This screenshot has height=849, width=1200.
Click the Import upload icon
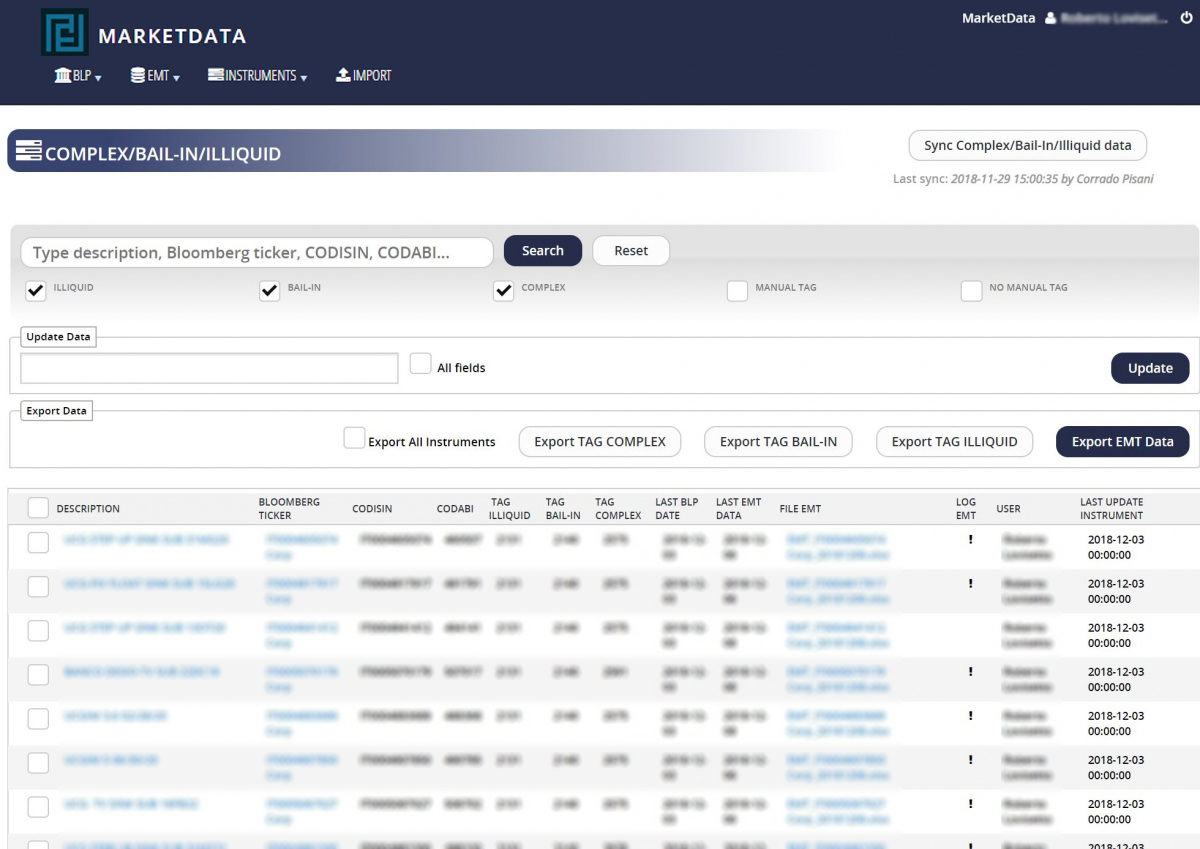click(343, 75)
